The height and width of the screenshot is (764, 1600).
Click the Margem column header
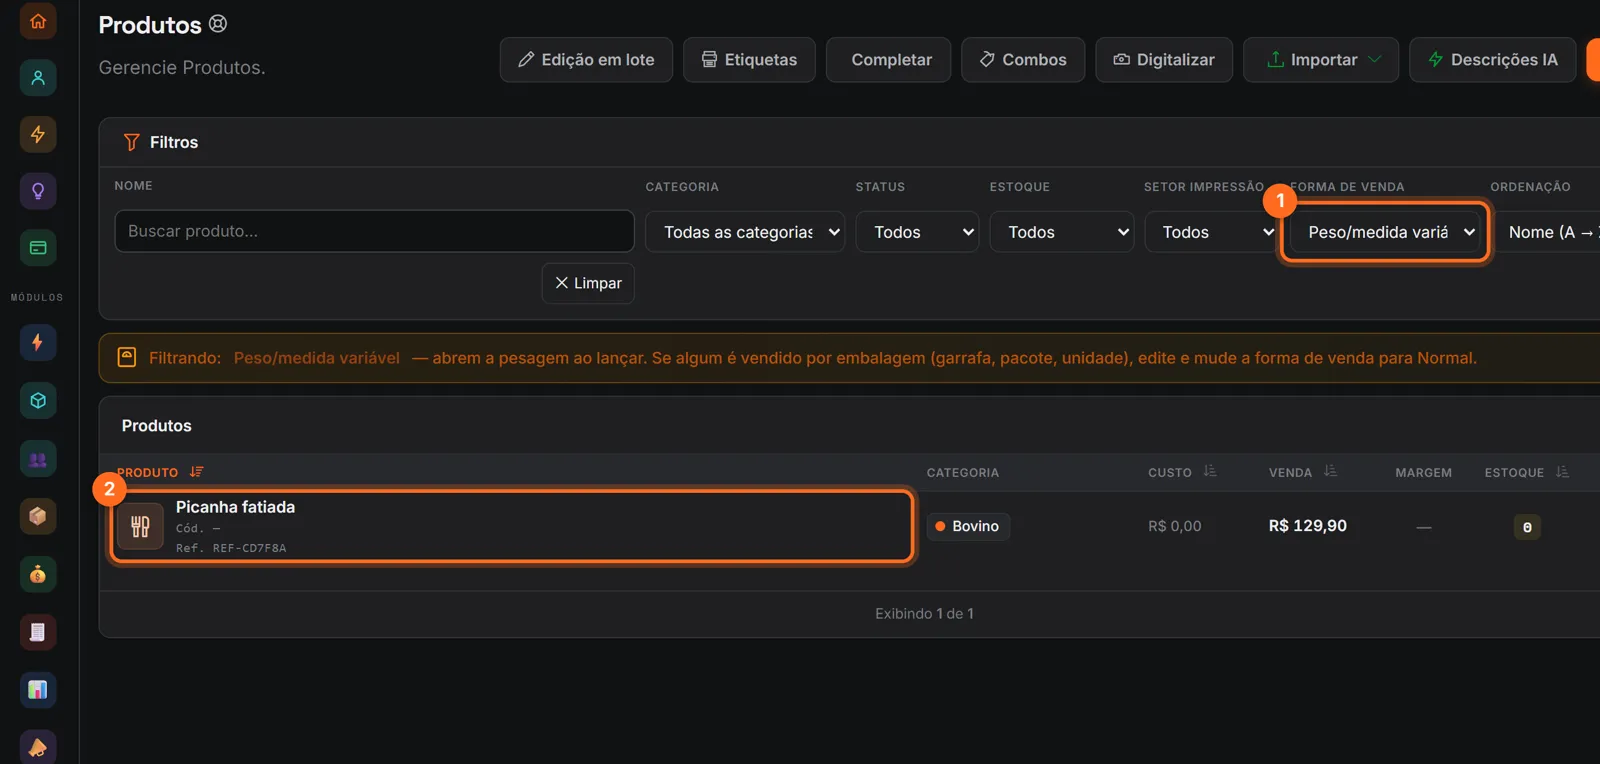tap(1423, 472)
